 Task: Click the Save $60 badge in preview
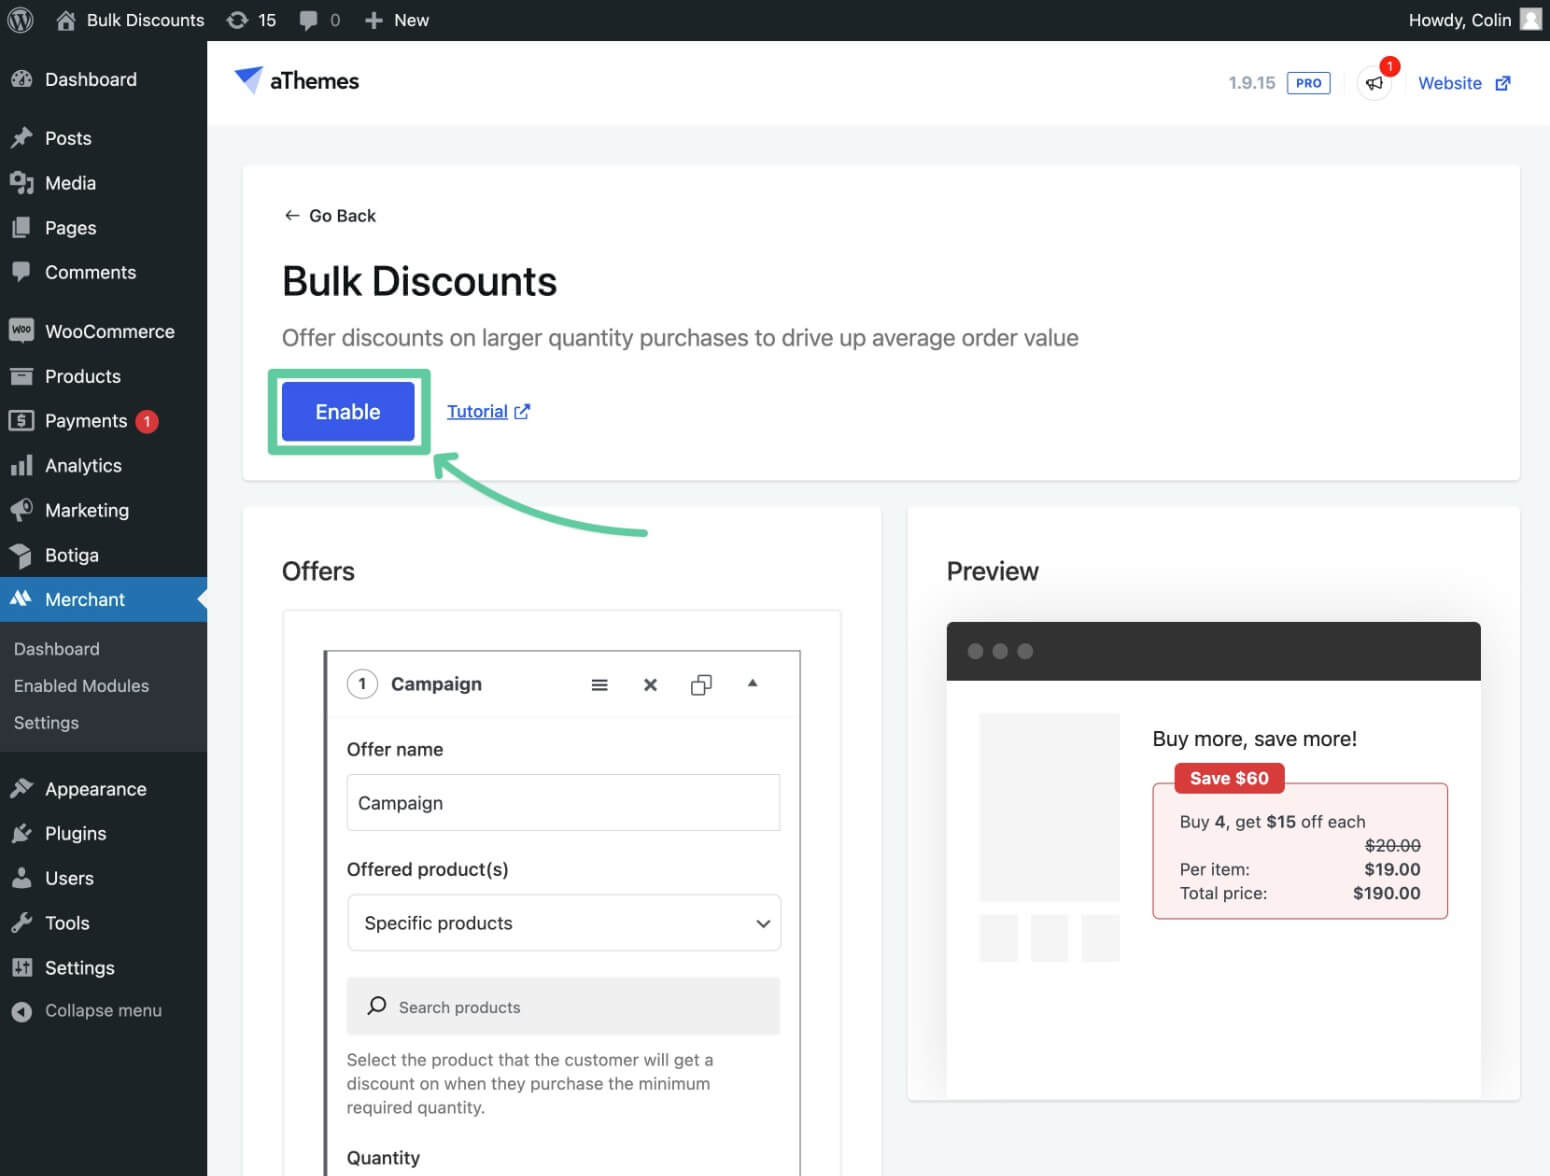click(1229, 778)
